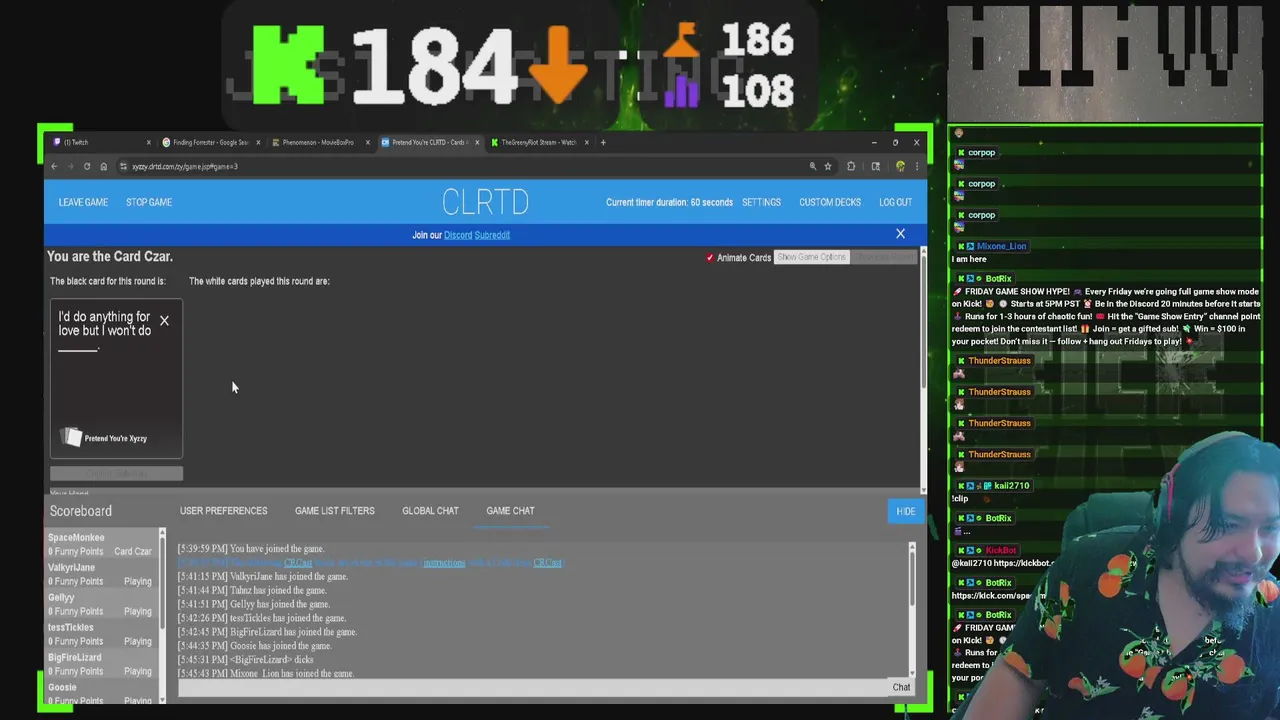Click "Current timer duration: 60 seconds" text
This screenshot has width=1280, height=720.
pyautogui.click(x=669, y=202)
